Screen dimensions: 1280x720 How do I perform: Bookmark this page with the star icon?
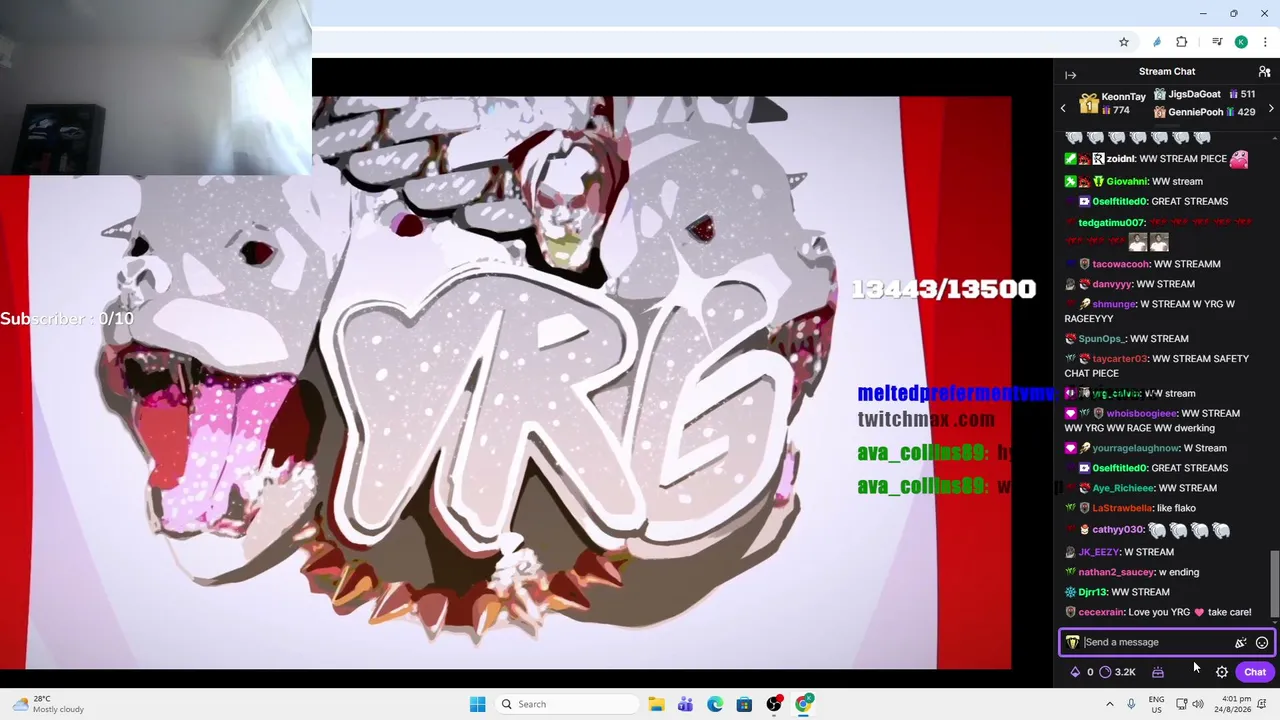(1124, 42)
